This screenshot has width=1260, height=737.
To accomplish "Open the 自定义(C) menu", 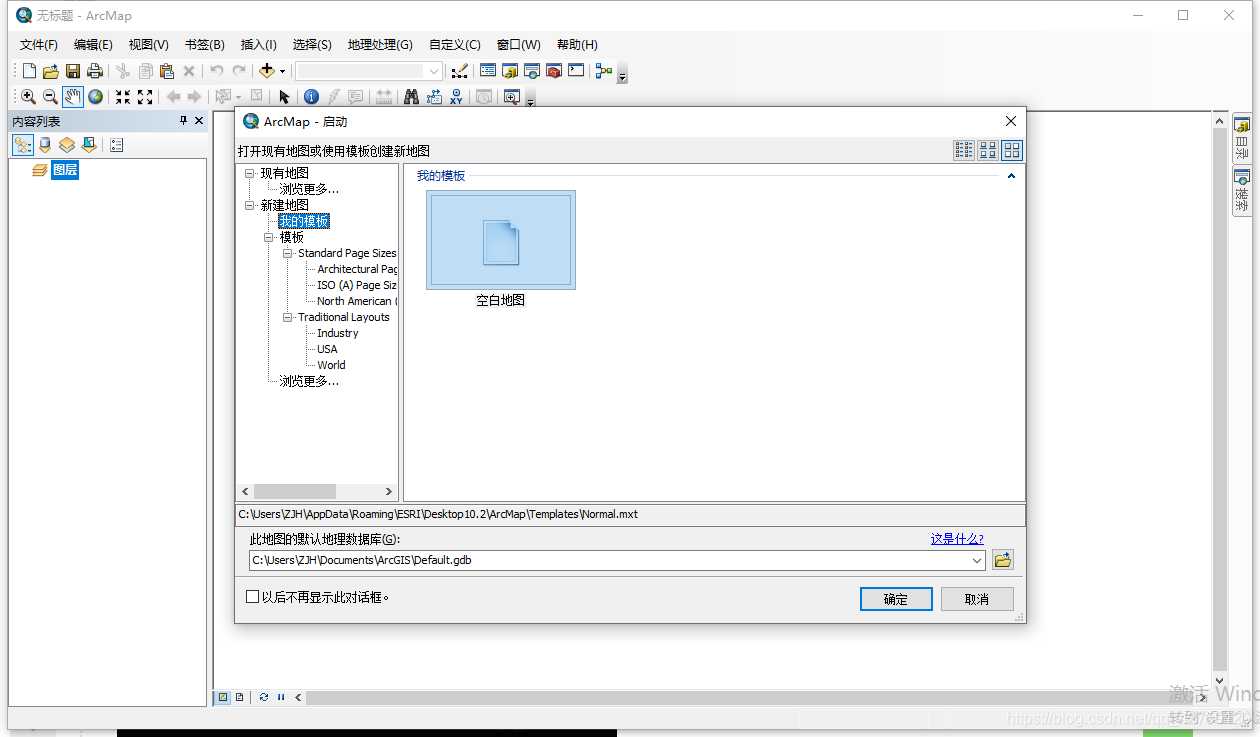I will click(455, 45).
